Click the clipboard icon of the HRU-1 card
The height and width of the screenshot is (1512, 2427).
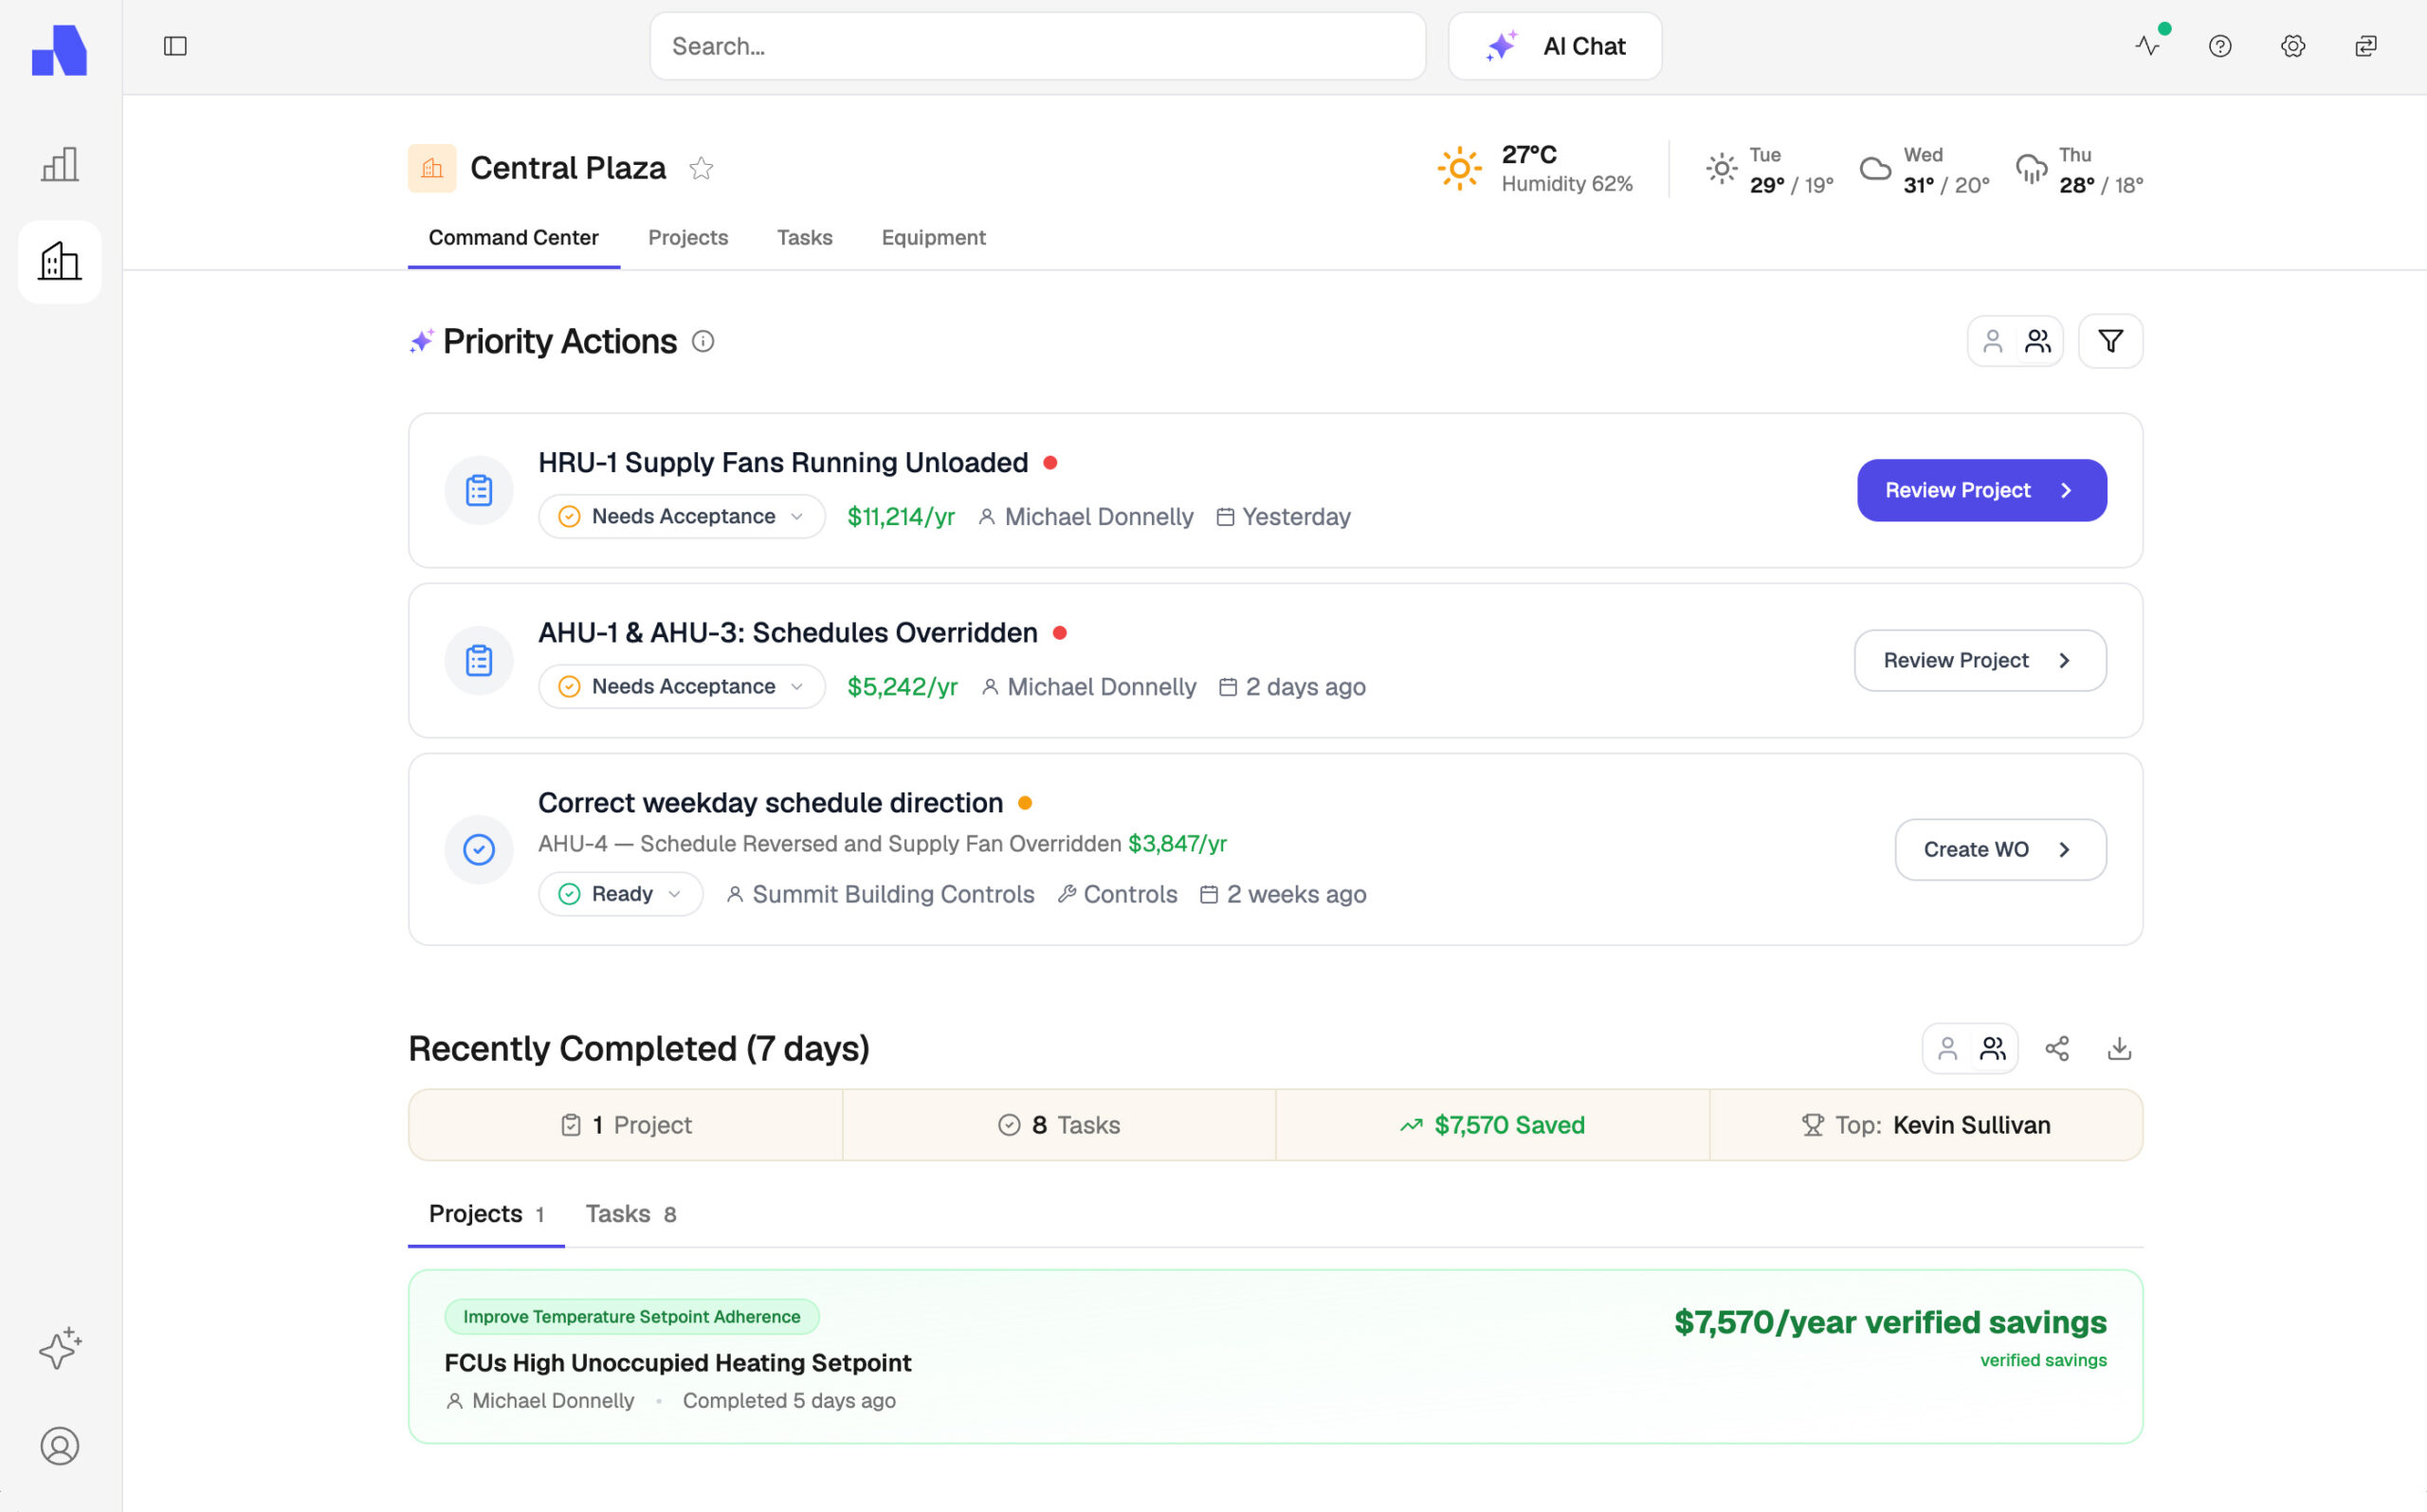(479, 490)
